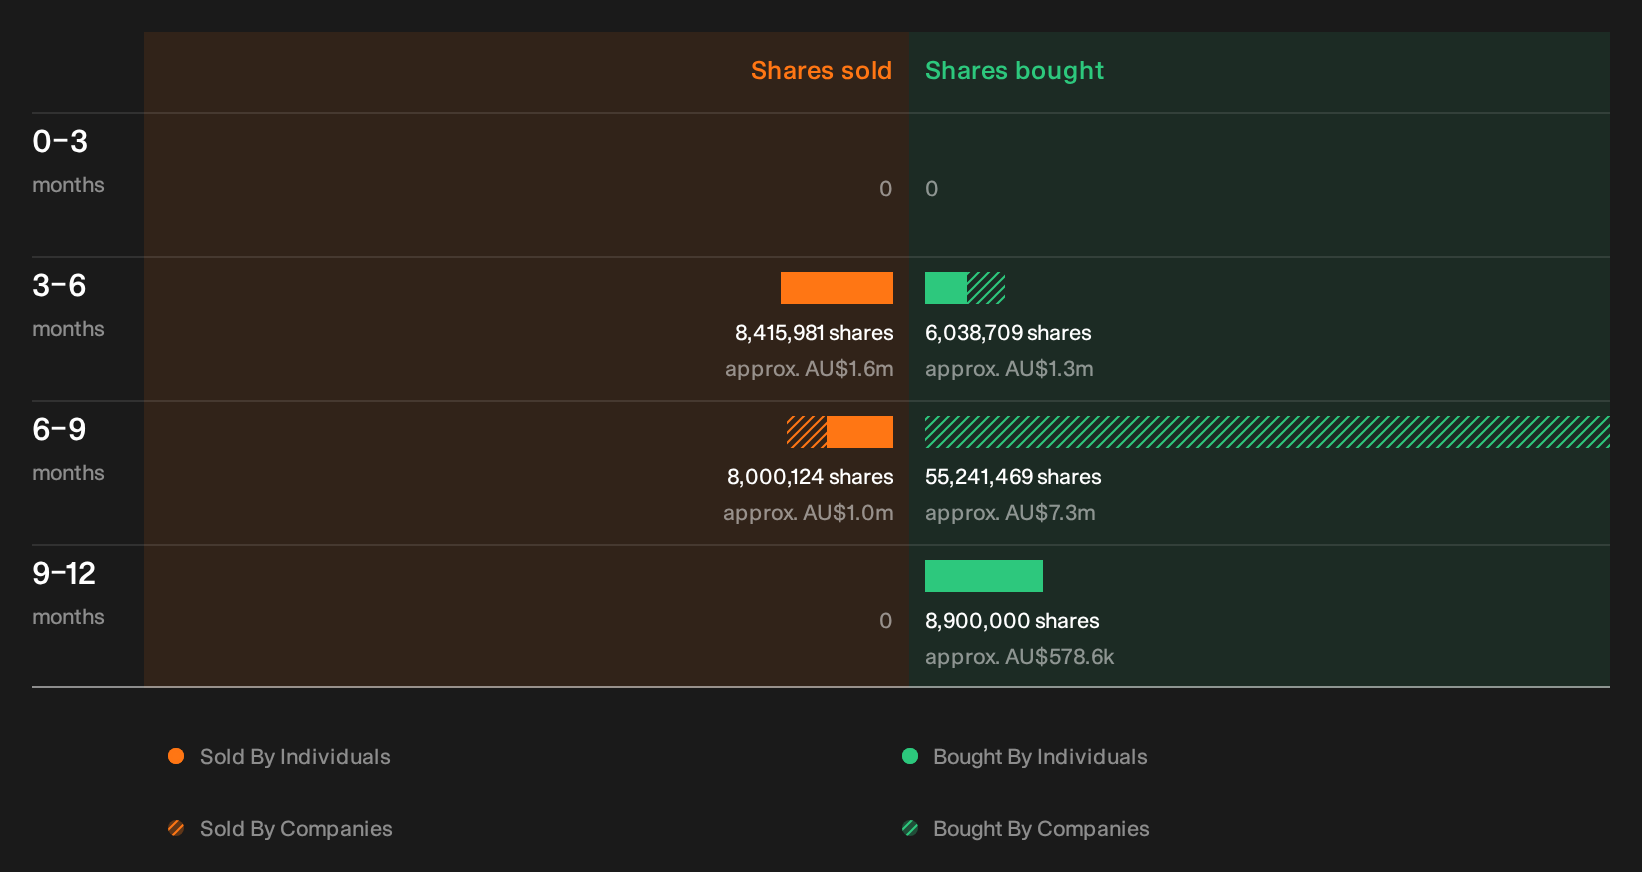The width and height of the screenshot is (1642, 872).
Task: Click the 8,000,124 shares value
Action: coord(810,477)
